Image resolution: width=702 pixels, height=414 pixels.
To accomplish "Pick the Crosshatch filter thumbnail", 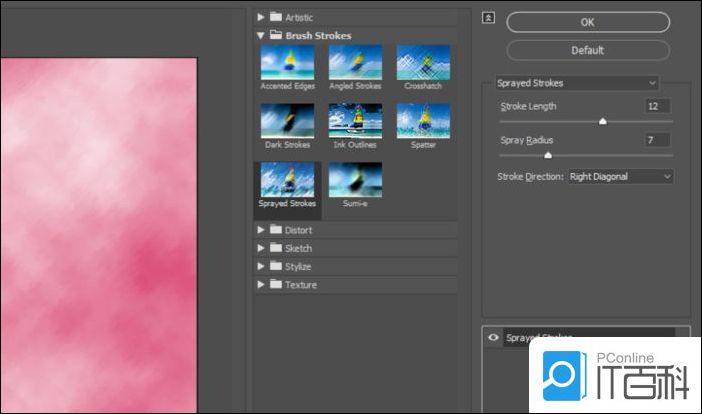I will coord(422,62).
